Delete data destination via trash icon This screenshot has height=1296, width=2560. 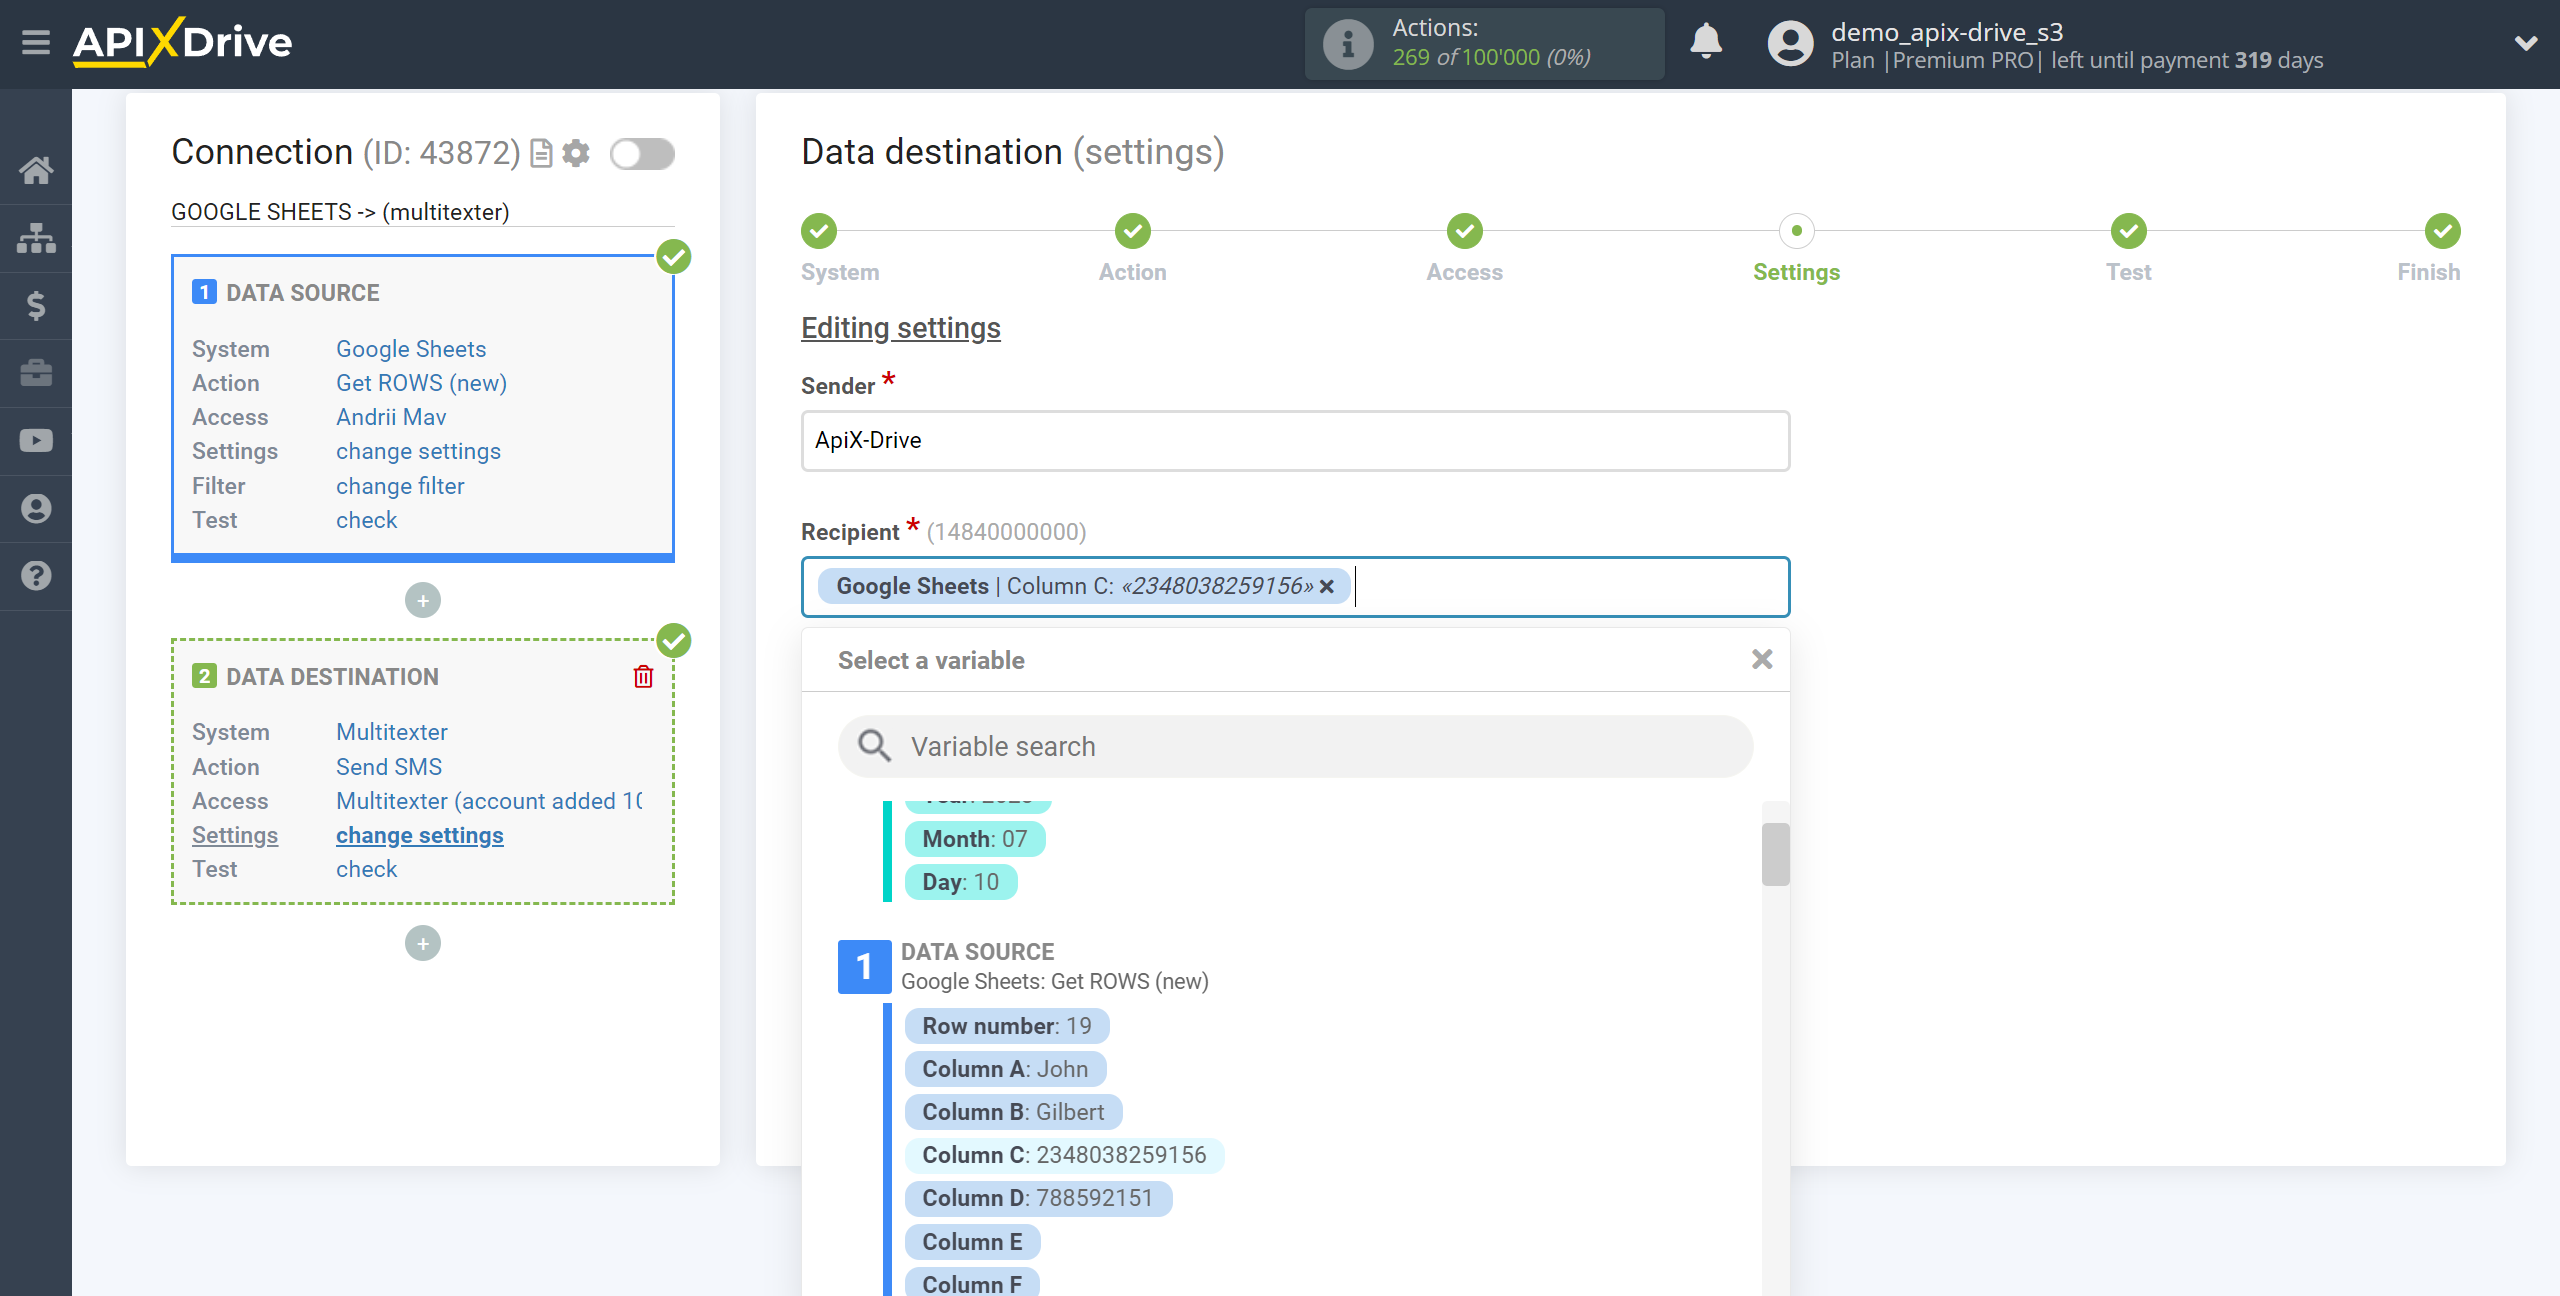(643, 677)
